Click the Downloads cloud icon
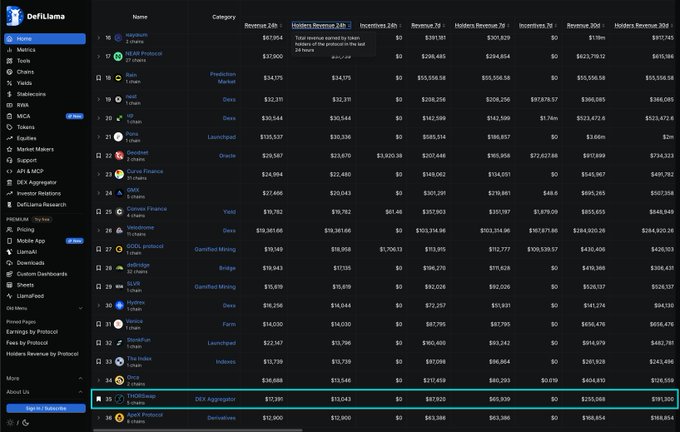This screenshot has width=680, height=432. click(x=10, y=263)
